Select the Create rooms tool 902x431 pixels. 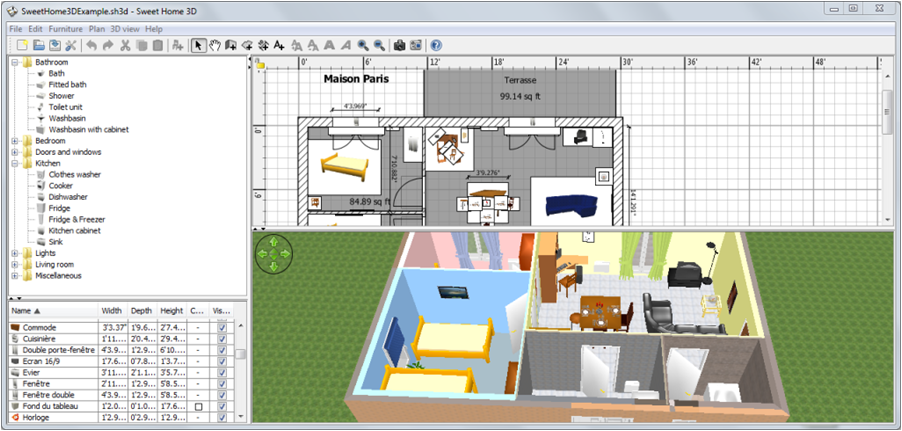(247, 45)
